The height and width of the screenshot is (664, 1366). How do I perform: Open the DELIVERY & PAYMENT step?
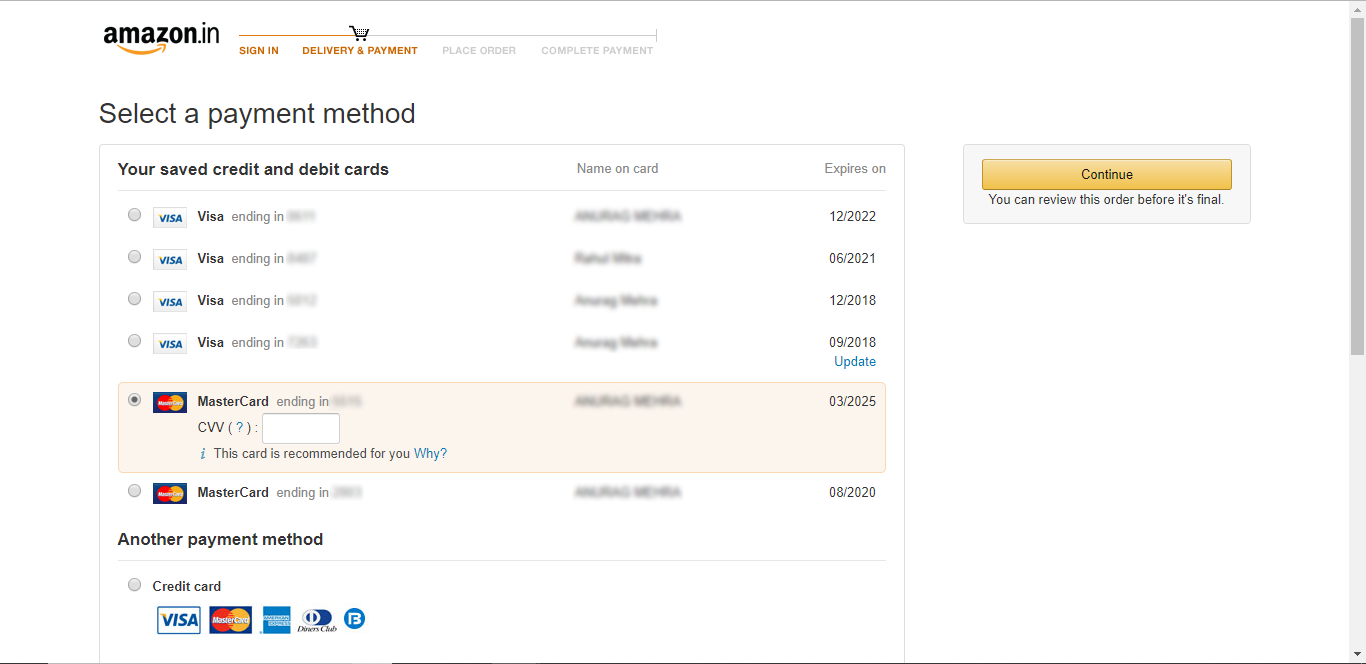[360, 51]
